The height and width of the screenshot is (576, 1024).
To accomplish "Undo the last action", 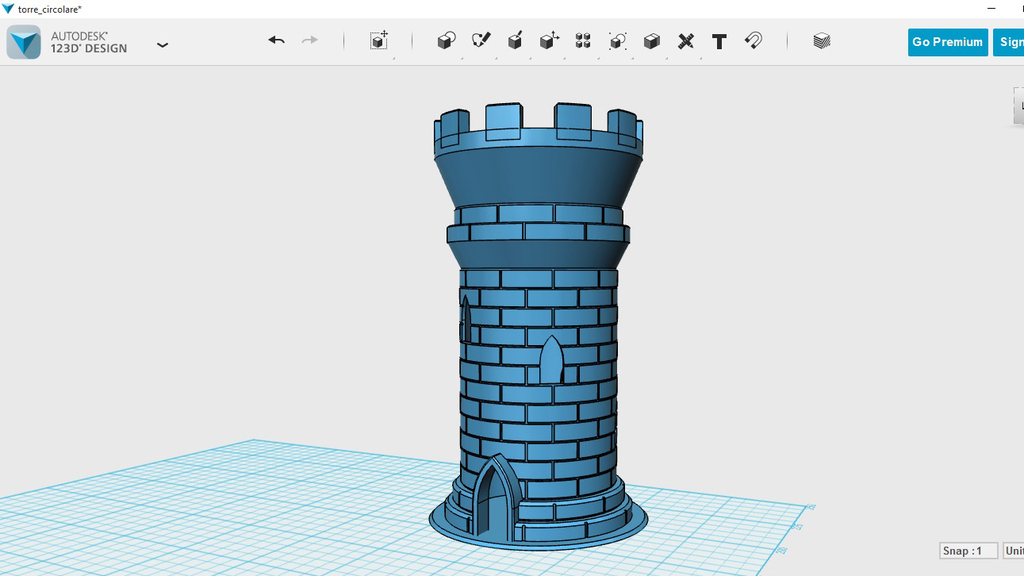I will tap(277, 41).
